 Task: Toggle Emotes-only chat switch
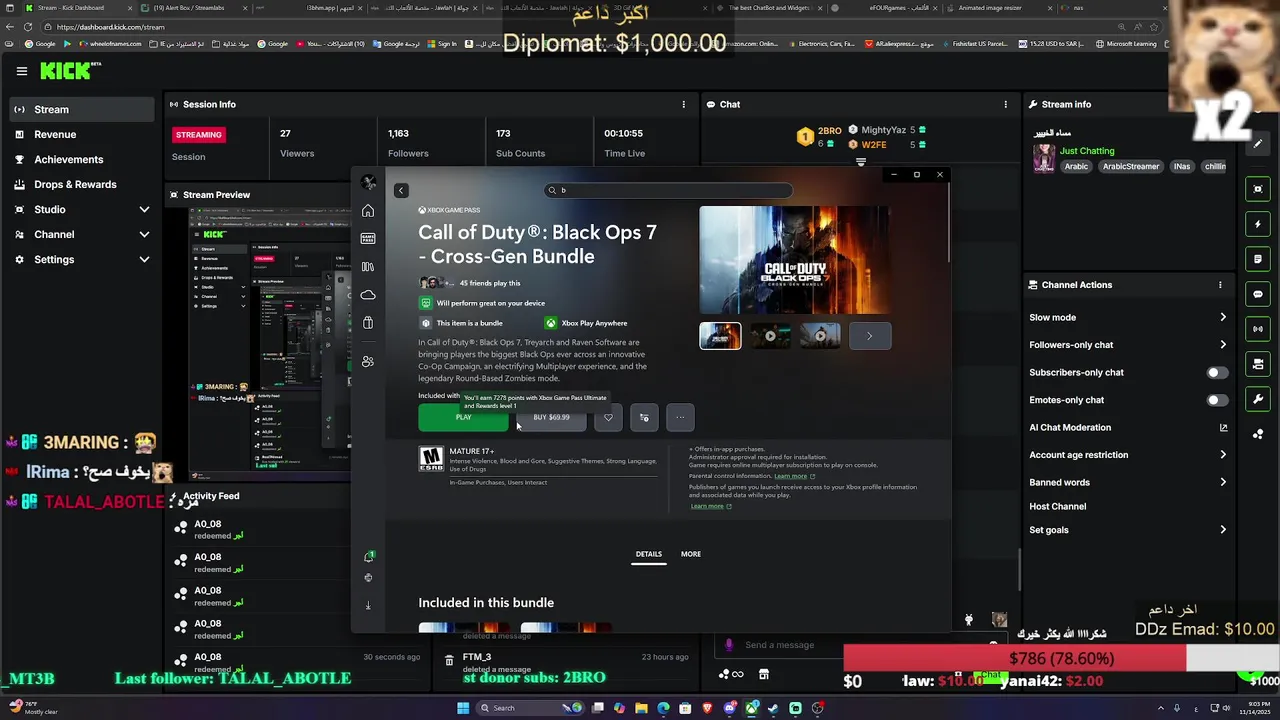pos(1216,400)
